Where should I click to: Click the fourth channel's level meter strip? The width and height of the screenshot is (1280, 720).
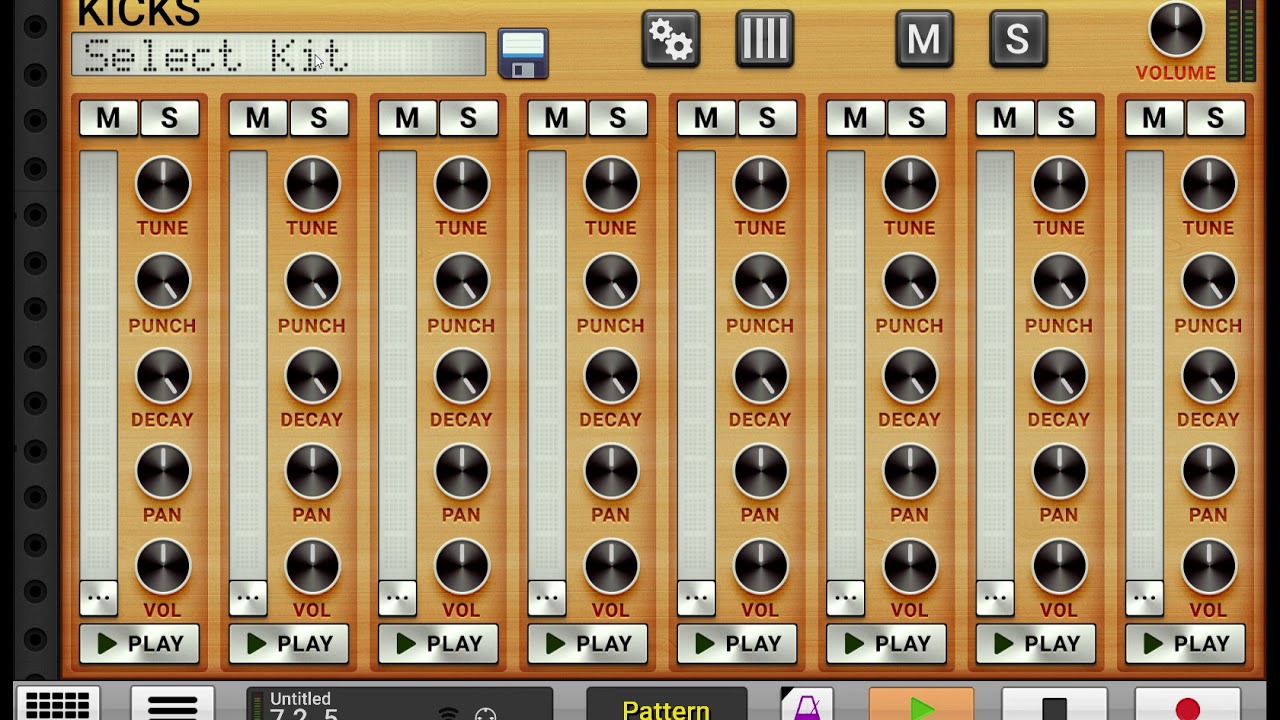[546, 365]
